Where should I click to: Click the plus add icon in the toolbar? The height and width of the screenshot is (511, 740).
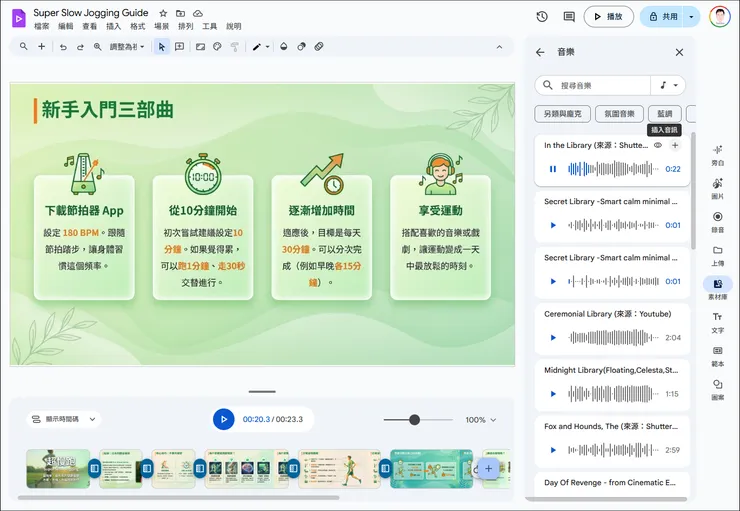tap(42, 46)
